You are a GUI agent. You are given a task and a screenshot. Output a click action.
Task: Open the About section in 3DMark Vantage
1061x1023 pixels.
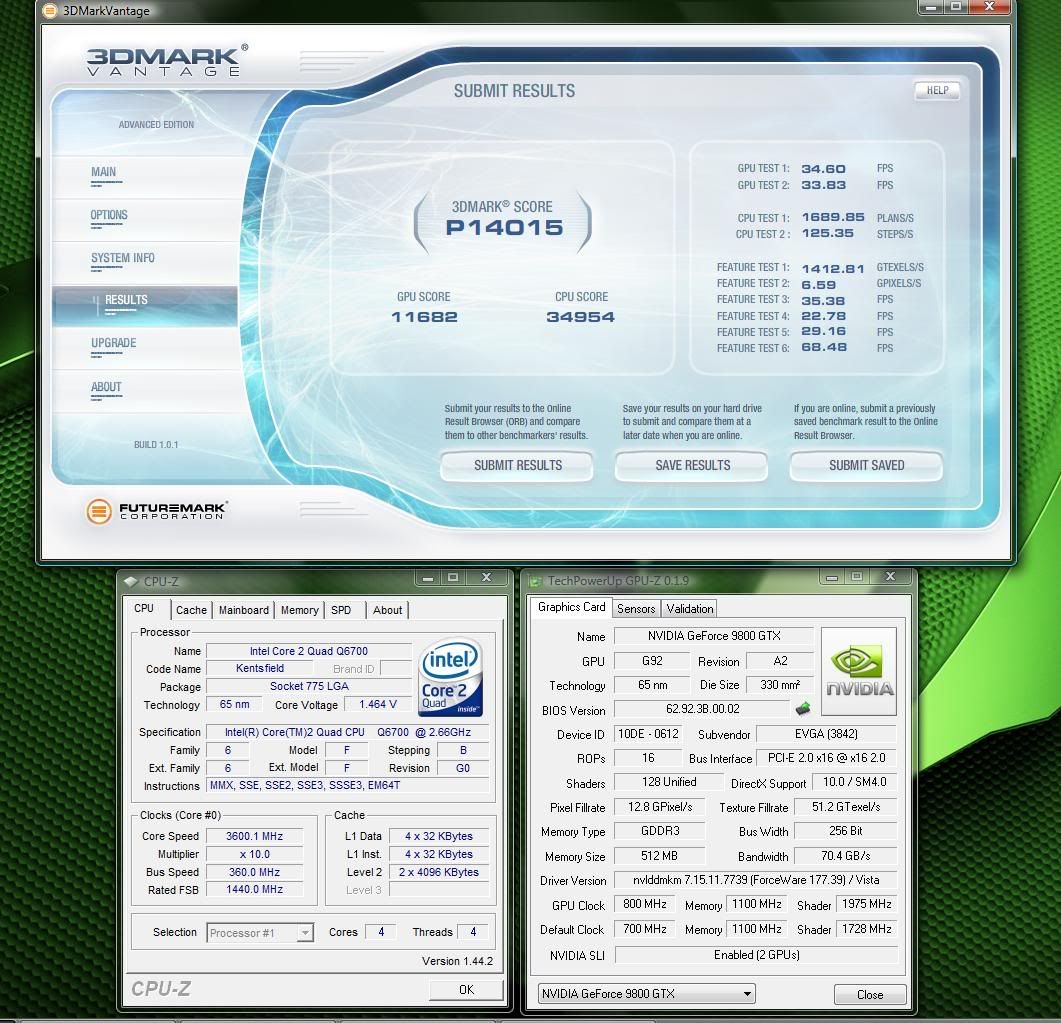106,387
